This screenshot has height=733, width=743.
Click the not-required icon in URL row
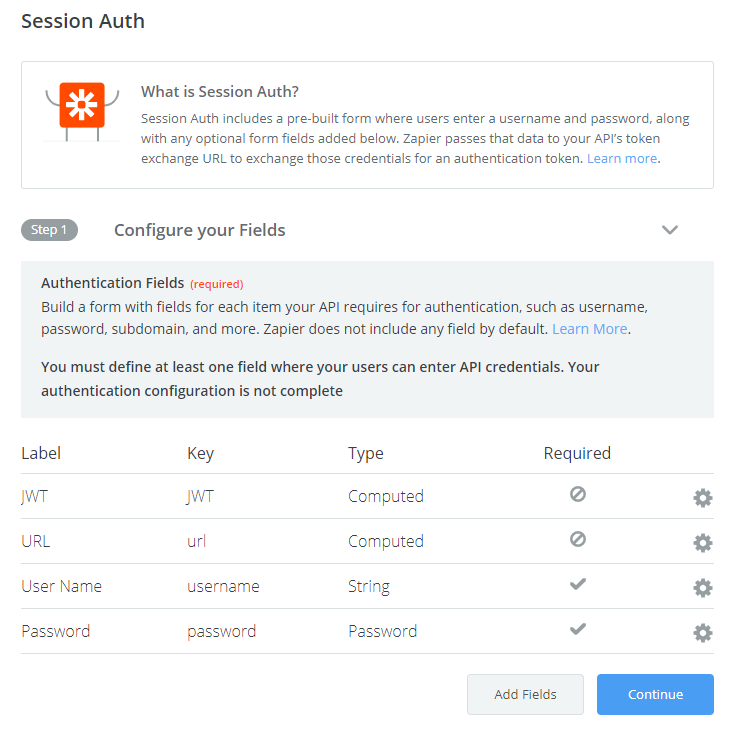[x=578, y=539]
